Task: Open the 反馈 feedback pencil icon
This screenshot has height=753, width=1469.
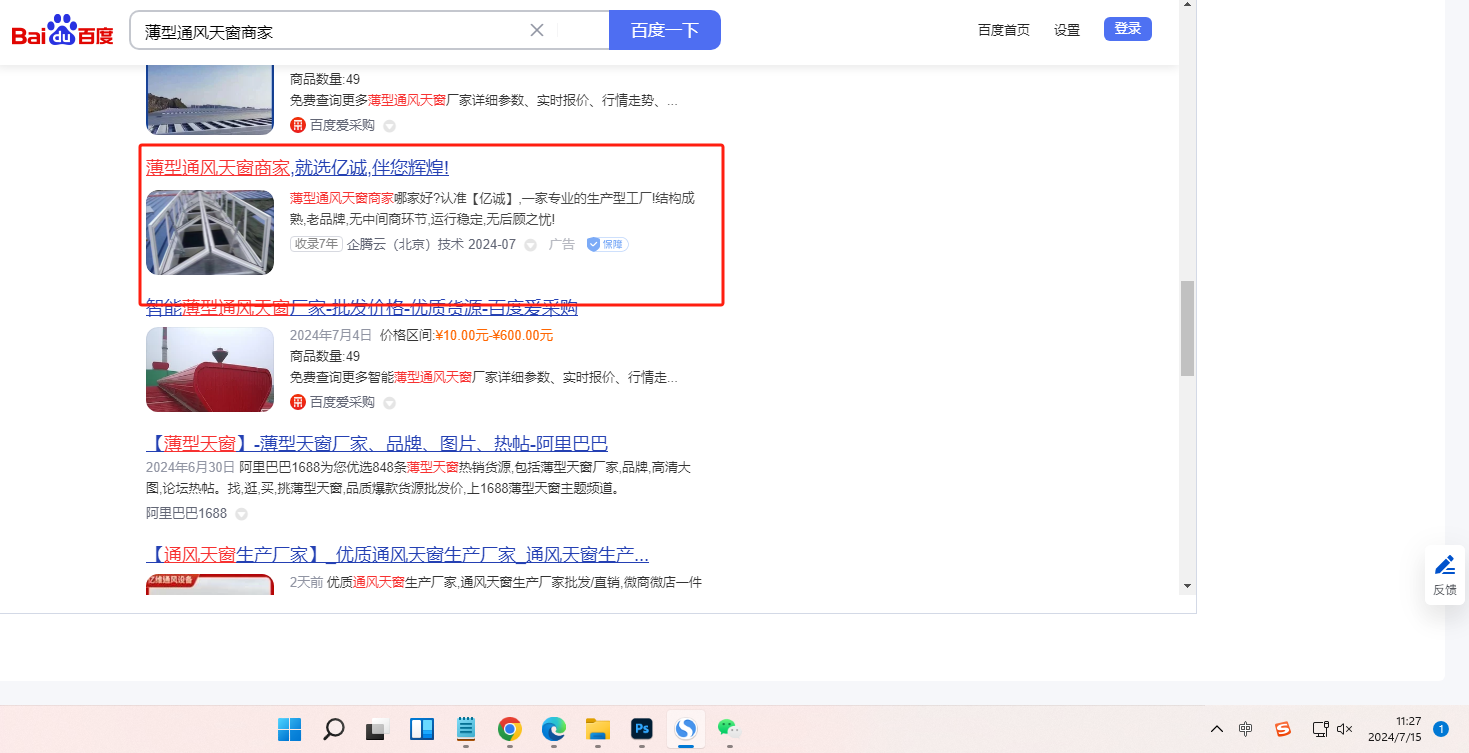Action: 1444,565
